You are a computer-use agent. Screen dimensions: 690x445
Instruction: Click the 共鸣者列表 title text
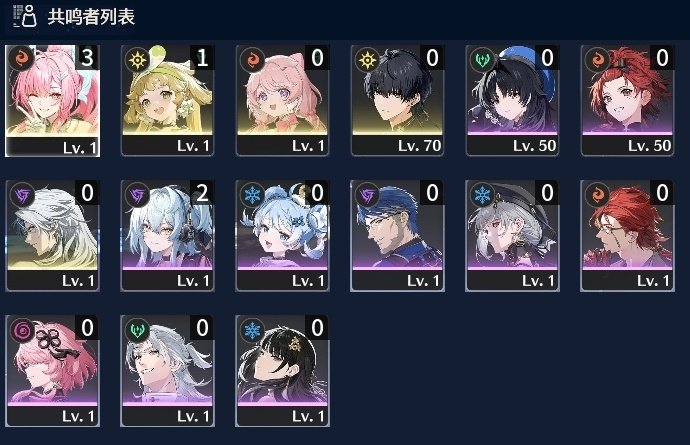point(91,17)
